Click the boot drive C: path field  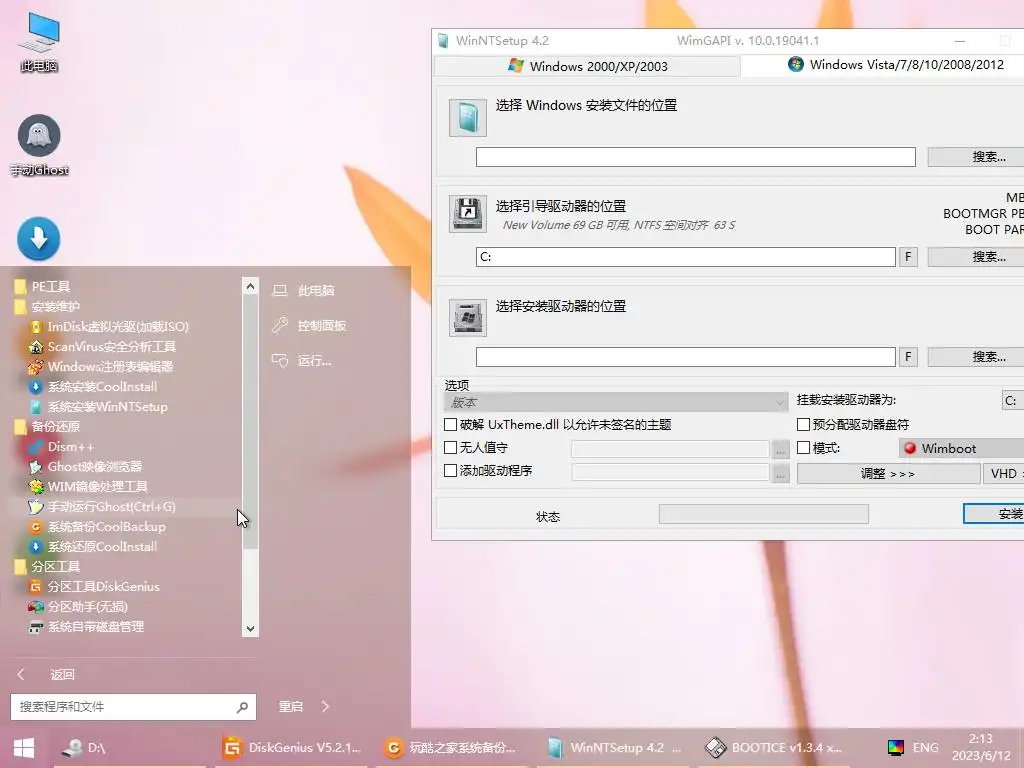pos(685,257)
